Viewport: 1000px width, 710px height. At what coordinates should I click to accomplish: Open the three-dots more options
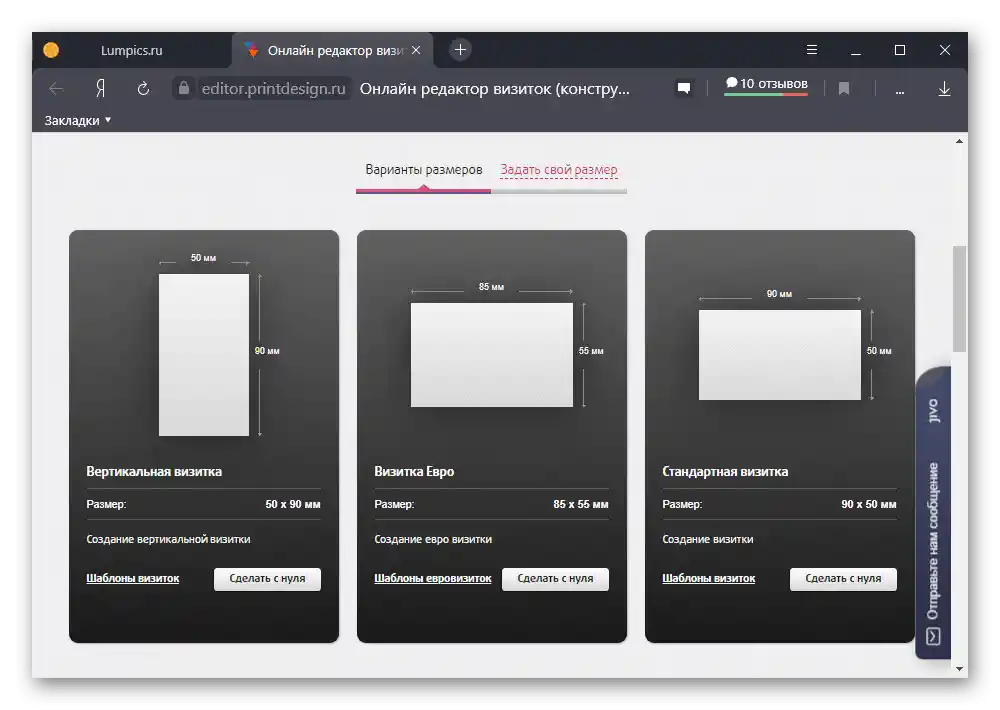pos(899,91)
